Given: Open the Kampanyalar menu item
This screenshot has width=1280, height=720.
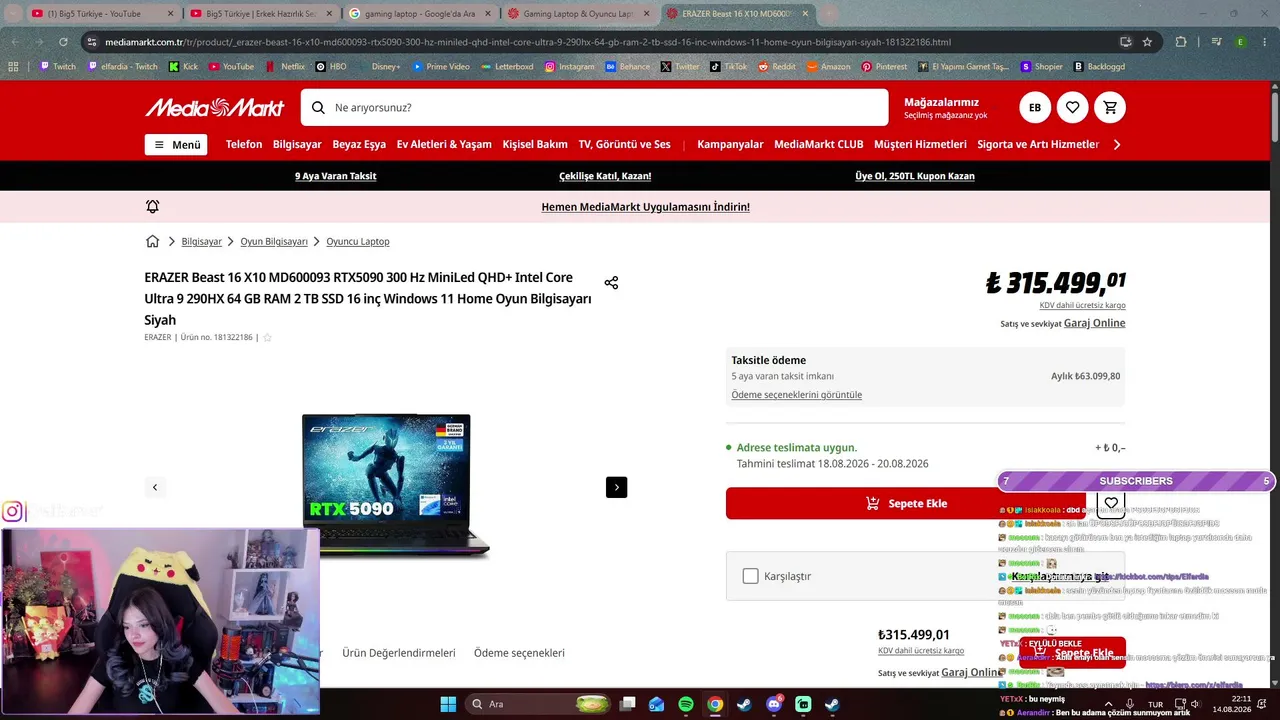Looking at the screenshot, I should (x=730, y=145).
